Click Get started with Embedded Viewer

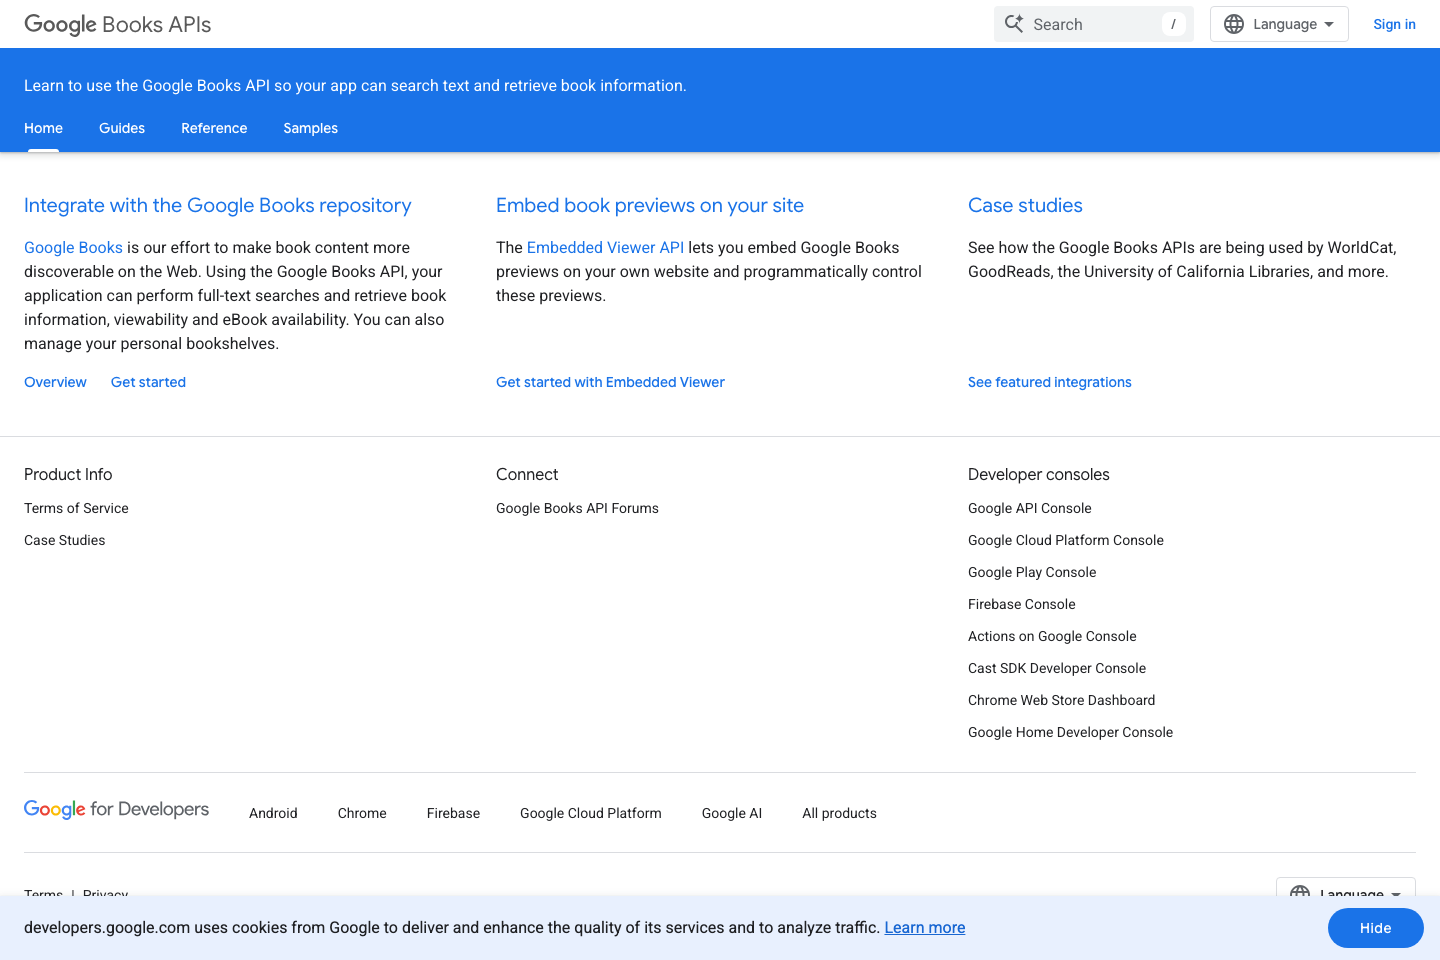click(610, 382)
